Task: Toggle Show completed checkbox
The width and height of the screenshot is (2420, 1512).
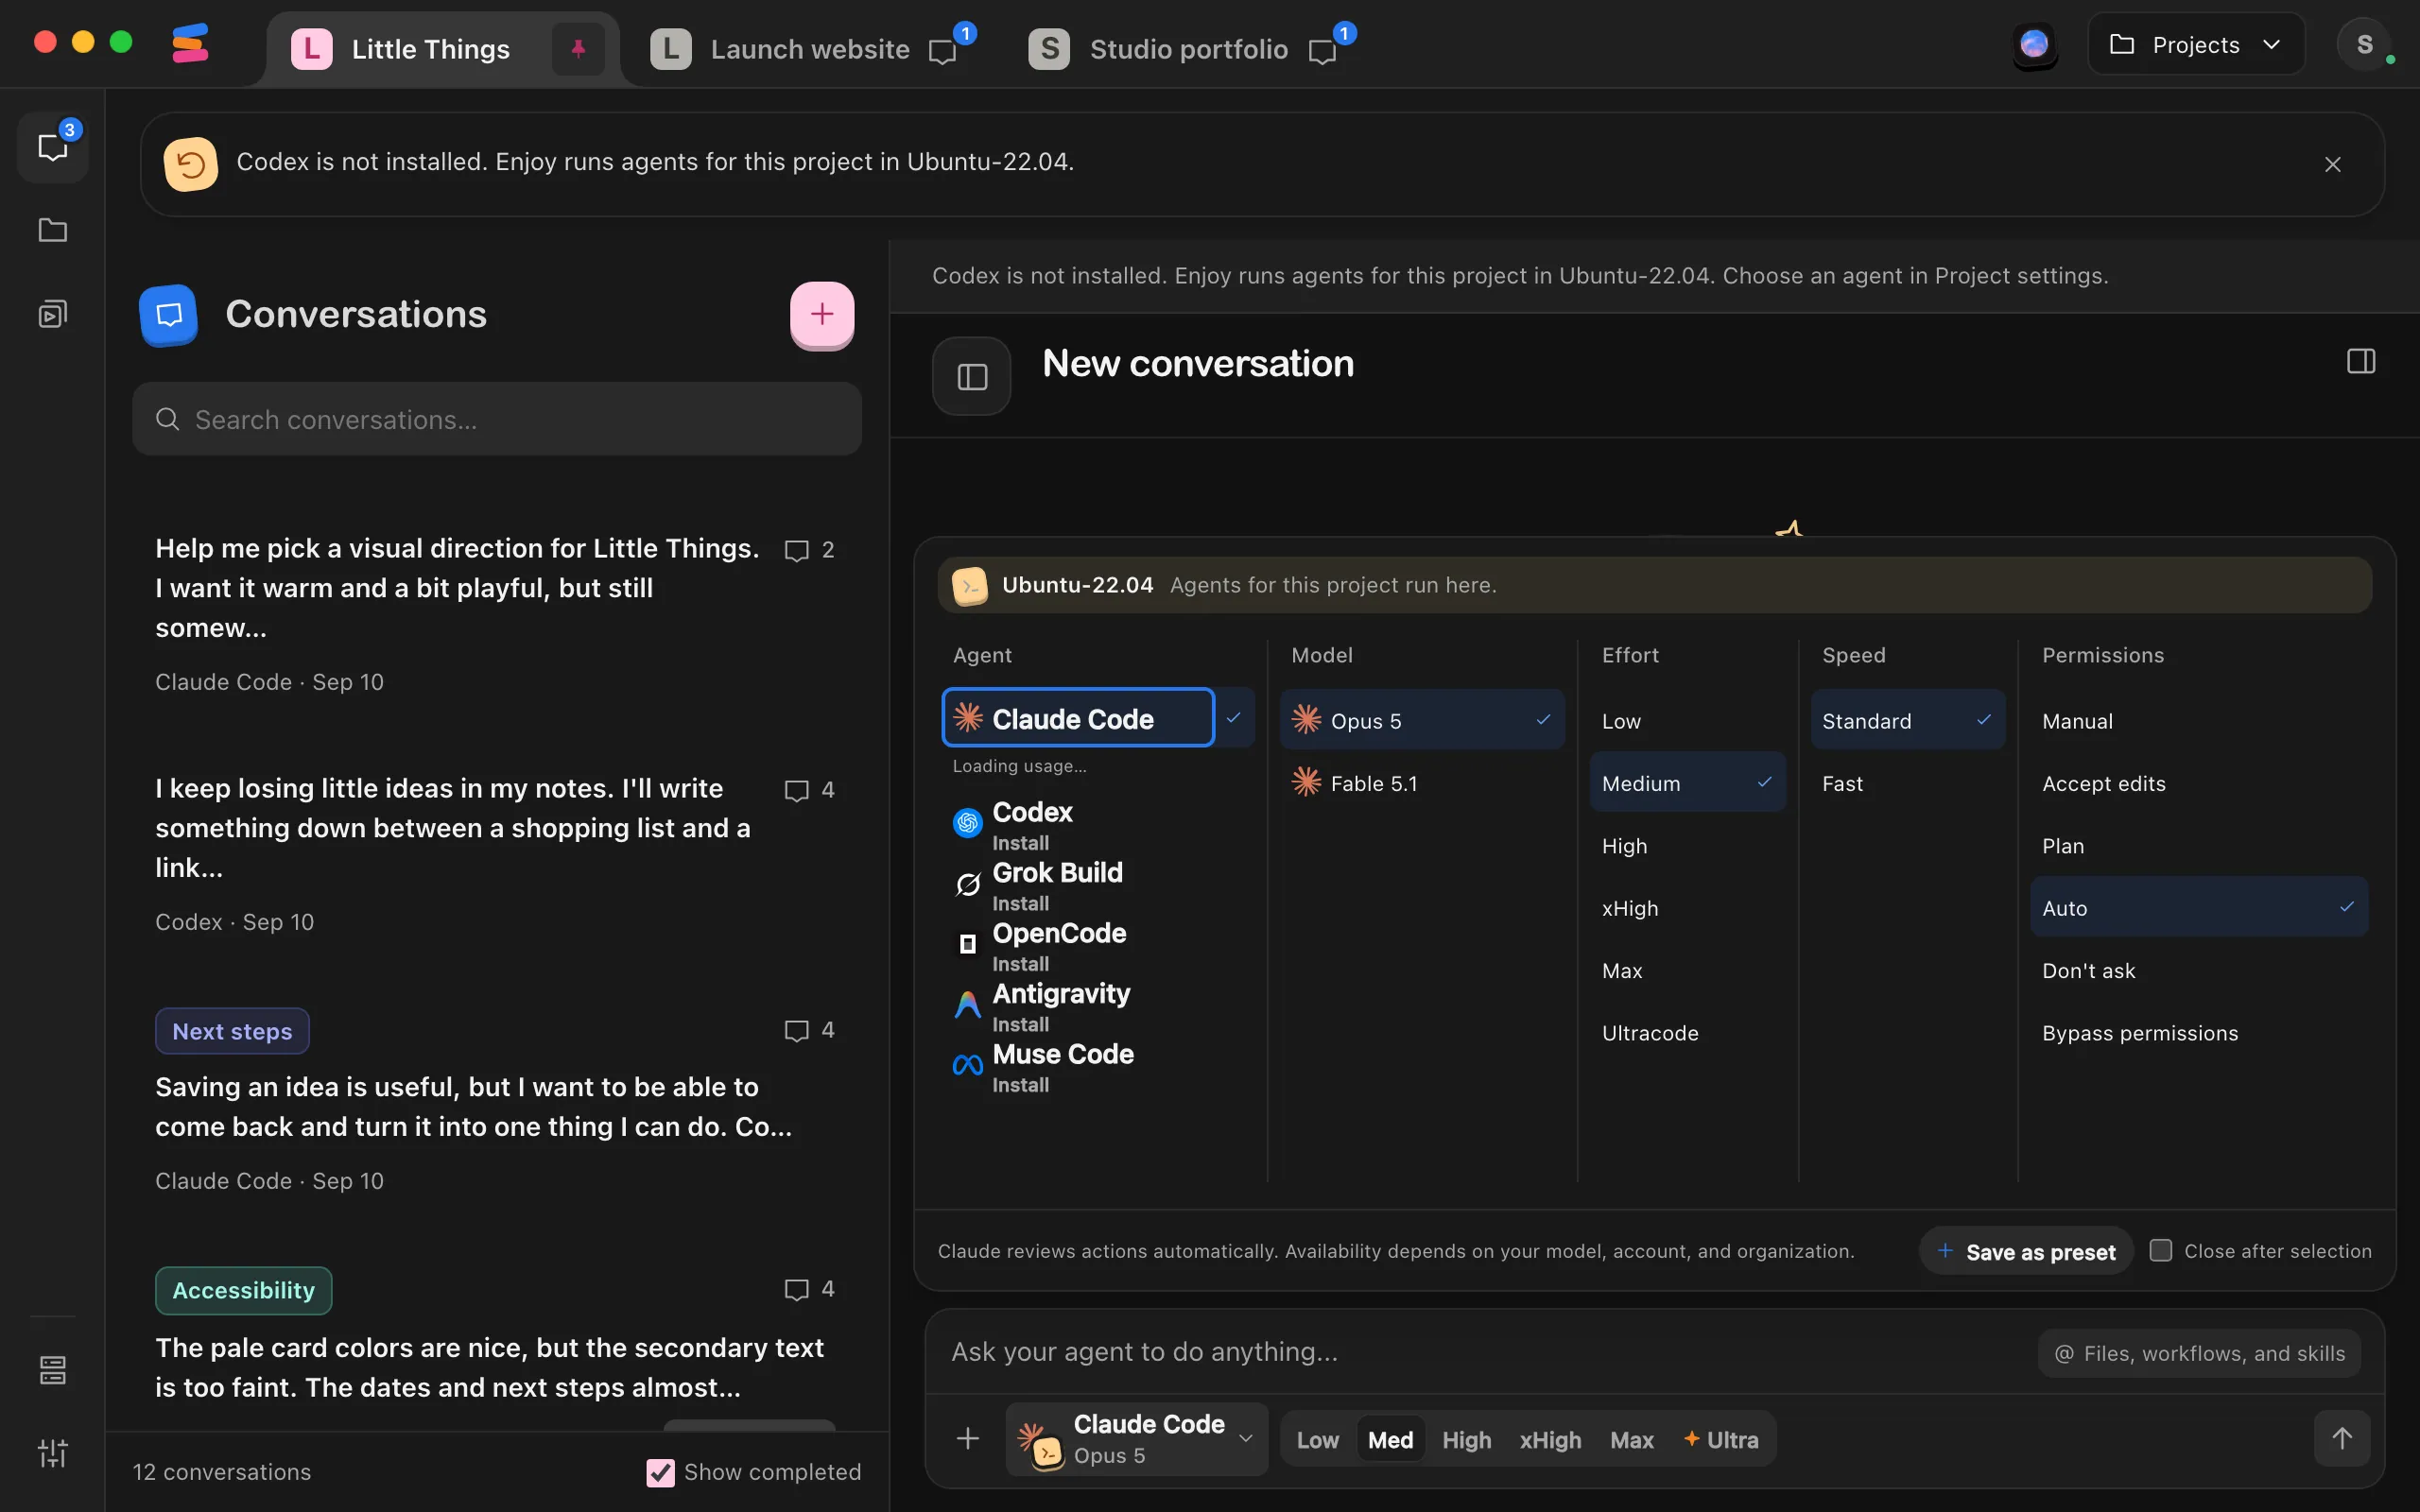Action: click(x=660, y=1472)
